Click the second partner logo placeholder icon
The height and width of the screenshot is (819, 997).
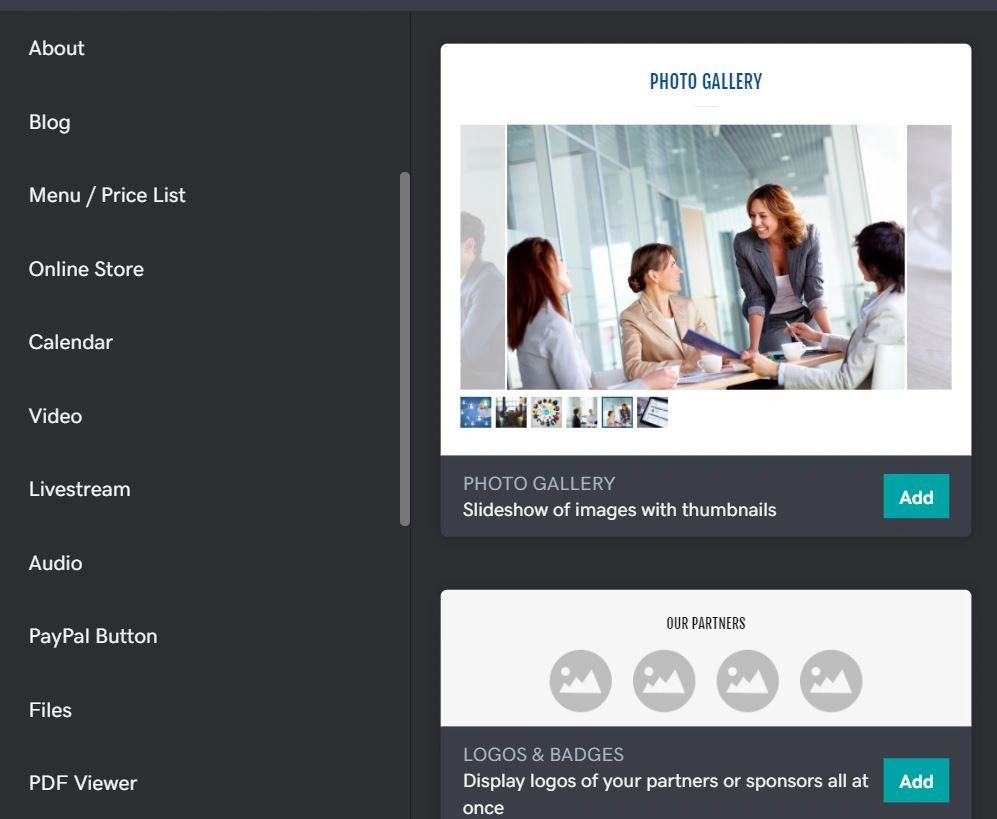click(664, 680)
